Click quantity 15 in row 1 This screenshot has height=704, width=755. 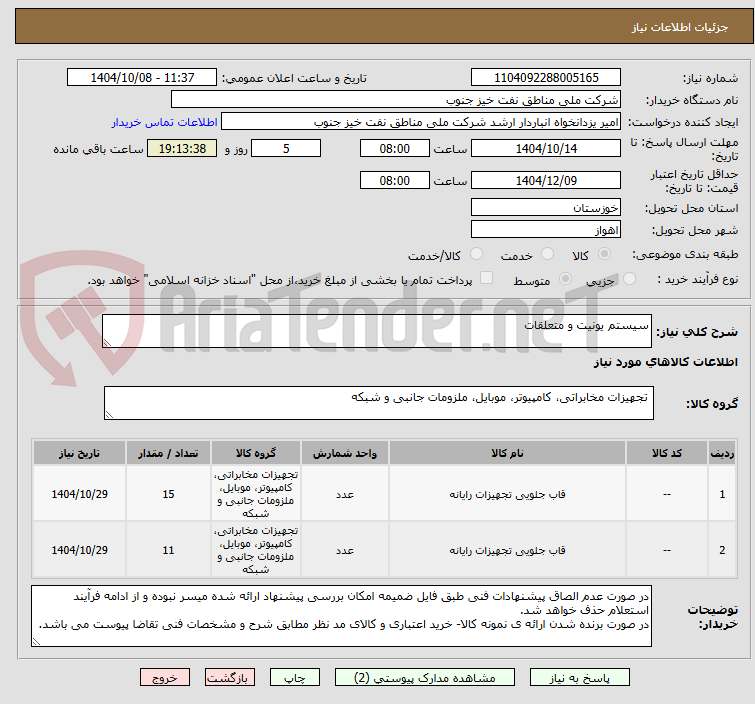pyautogui.click(x=168, y=494)
